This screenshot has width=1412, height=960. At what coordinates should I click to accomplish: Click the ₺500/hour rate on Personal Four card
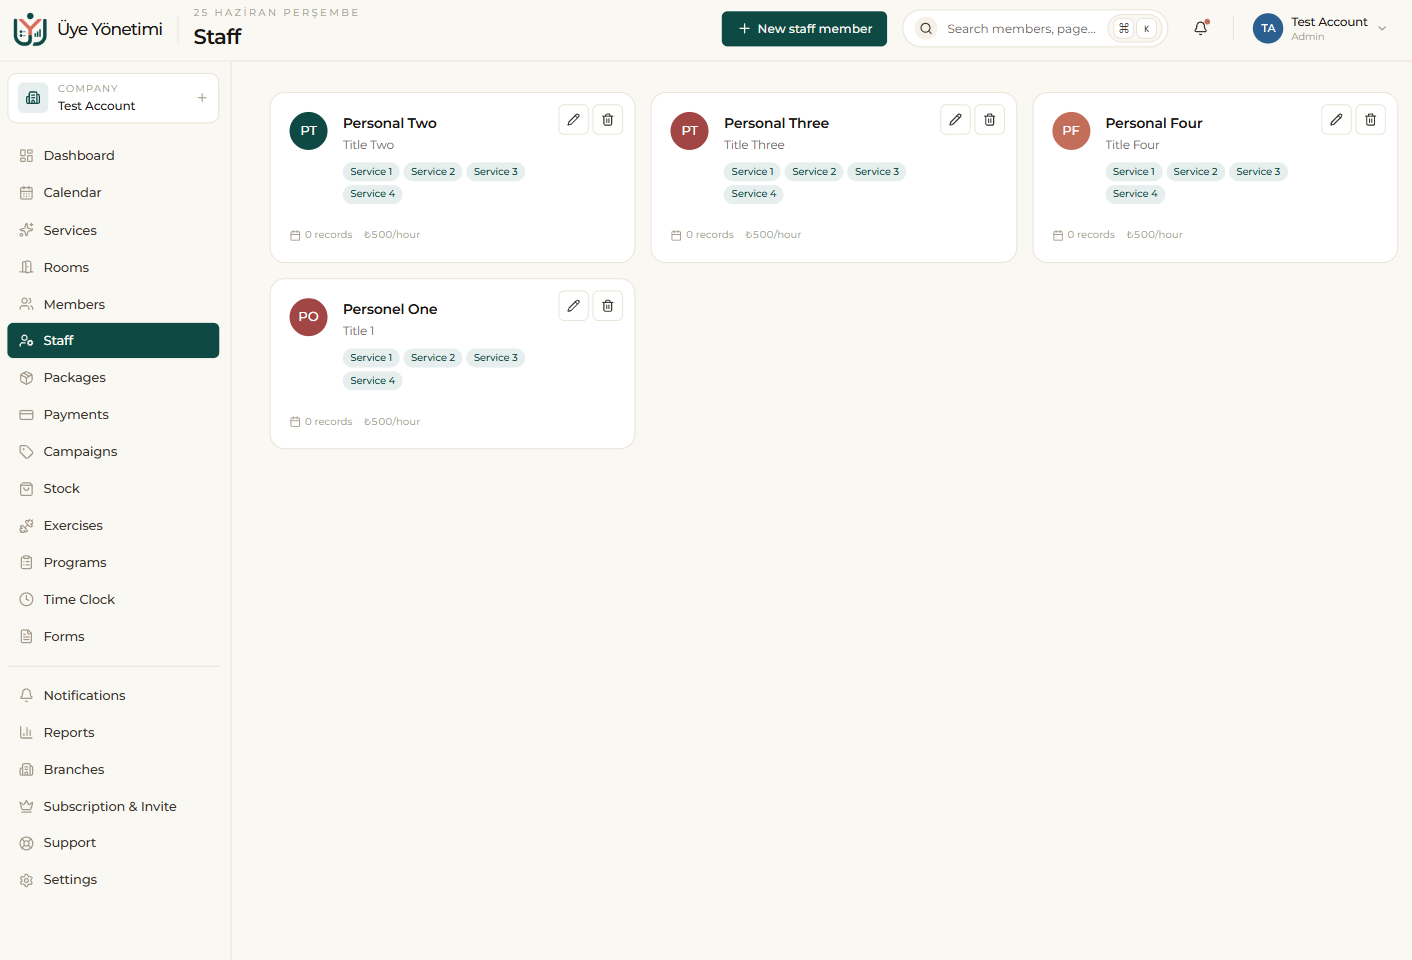(x=1154, y=235)
